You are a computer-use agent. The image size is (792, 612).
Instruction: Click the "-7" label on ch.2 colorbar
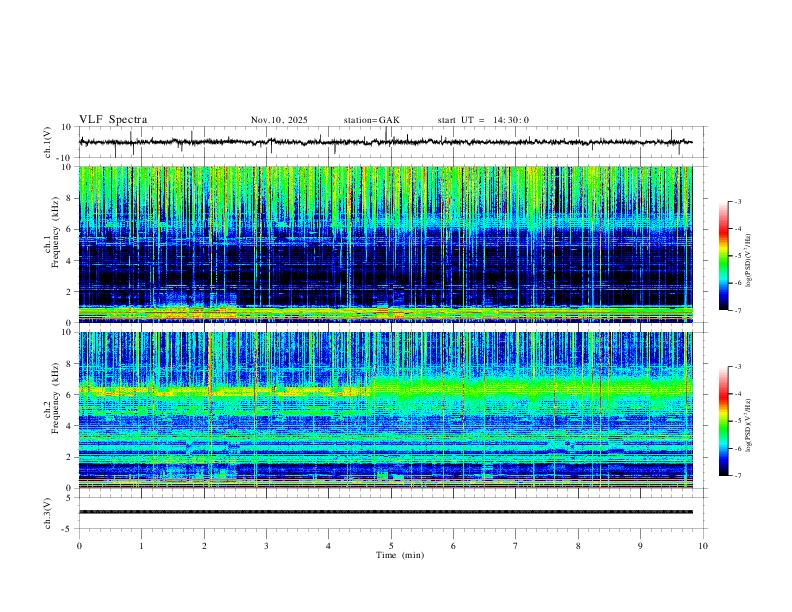point(737,476)
